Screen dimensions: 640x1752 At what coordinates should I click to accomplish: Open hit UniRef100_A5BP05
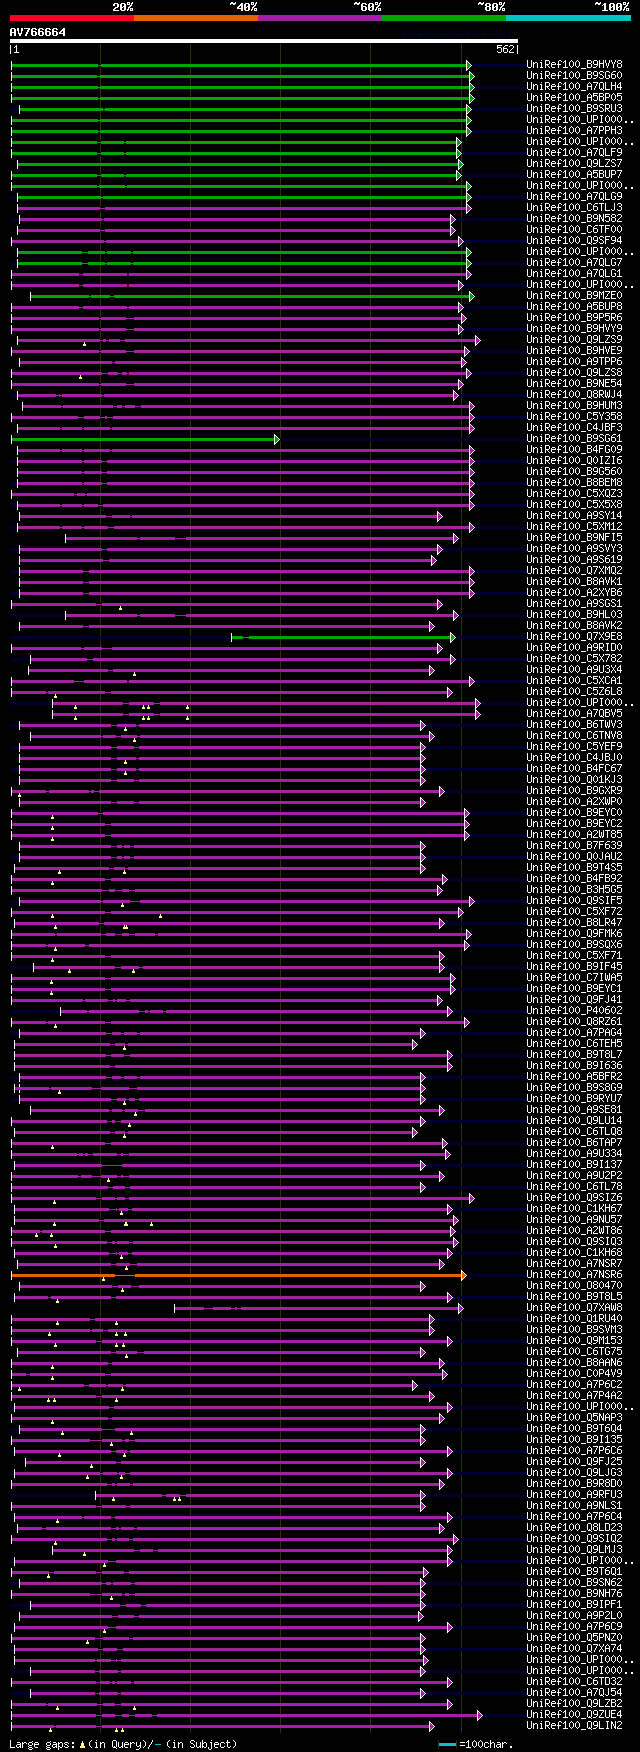(574, 97)
